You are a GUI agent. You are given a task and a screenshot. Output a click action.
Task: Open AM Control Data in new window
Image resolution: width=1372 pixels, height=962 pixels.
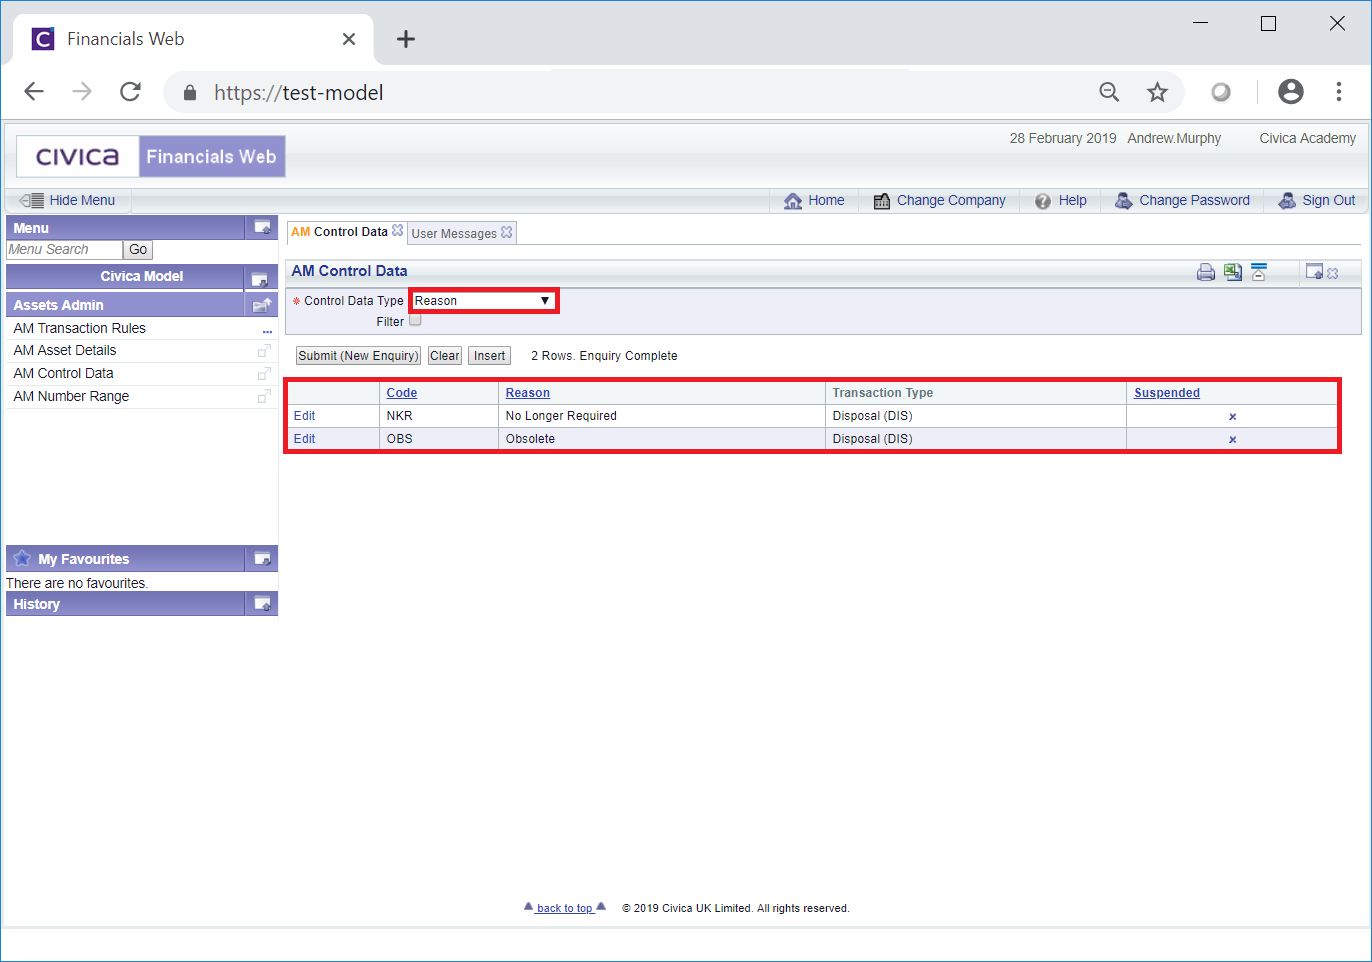coord(264,374)
